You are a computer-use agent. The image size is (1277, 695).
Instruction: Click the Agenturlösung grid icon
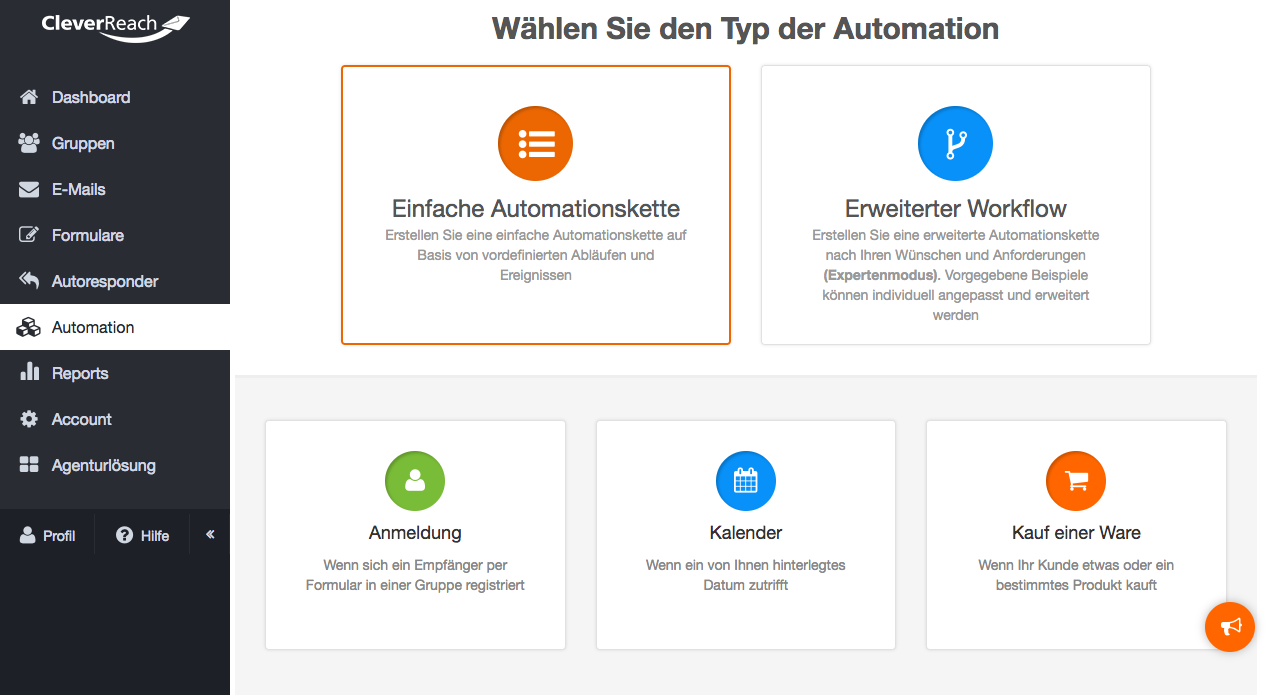[x=29, y=465]
